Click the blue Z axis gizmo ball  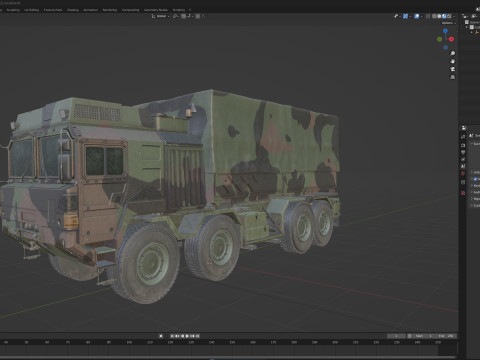[445, 31]
